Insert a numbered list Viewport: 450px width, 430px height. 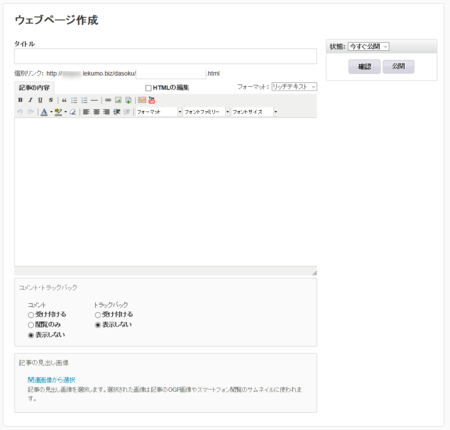(84, 100)
